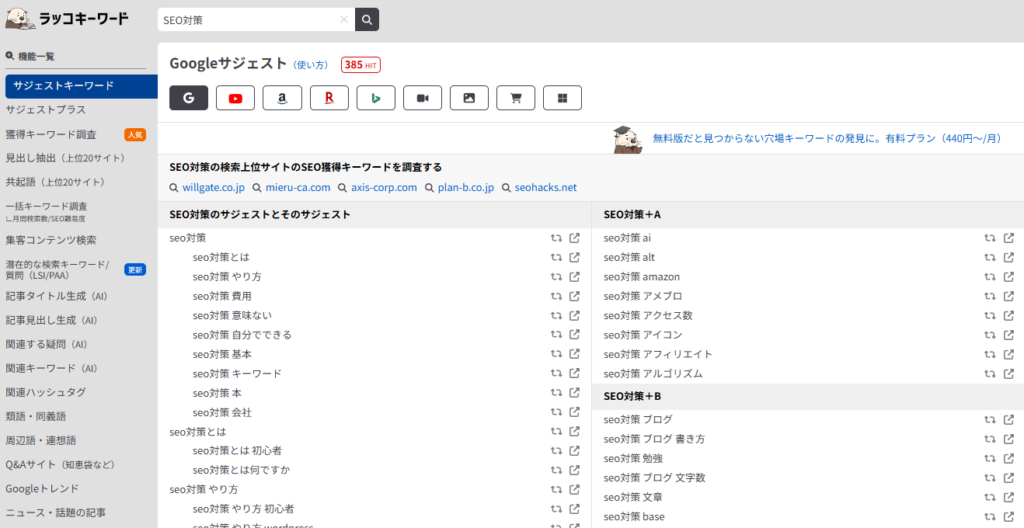Open the axis-corp.com link

tap(384, 188)
